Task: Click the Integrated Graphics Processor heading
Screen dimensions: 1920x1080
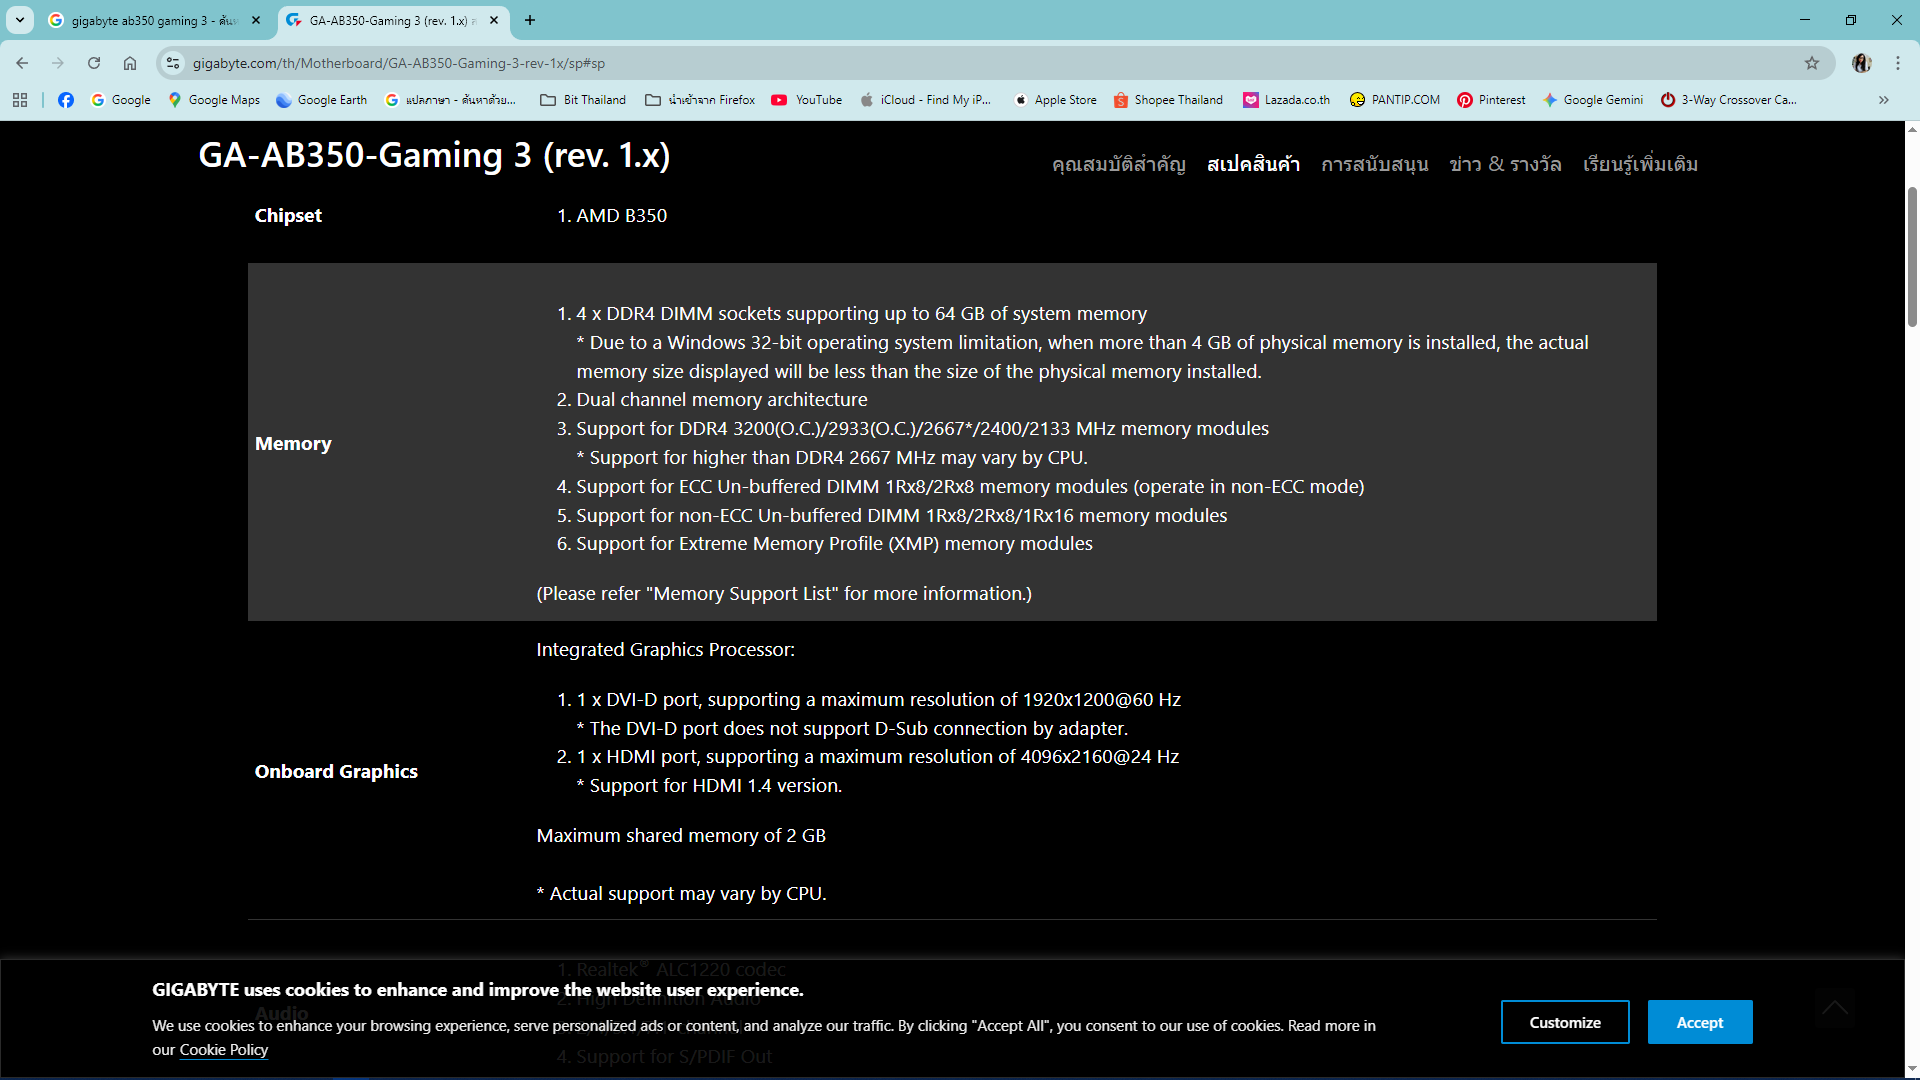Action: [x=666, y=649]
